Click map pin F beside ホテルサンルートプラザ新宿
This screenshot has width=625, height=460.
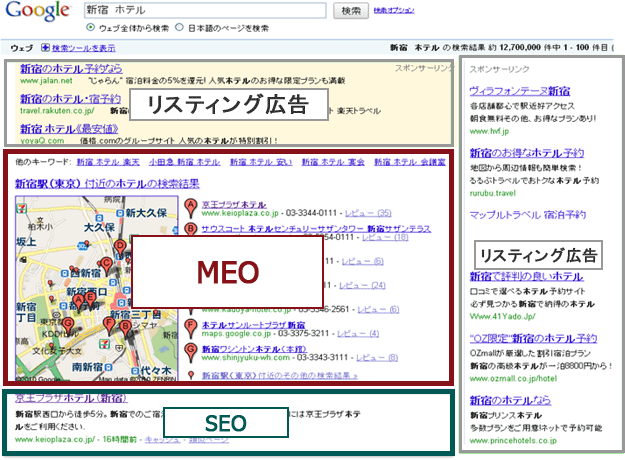(191, 328)
